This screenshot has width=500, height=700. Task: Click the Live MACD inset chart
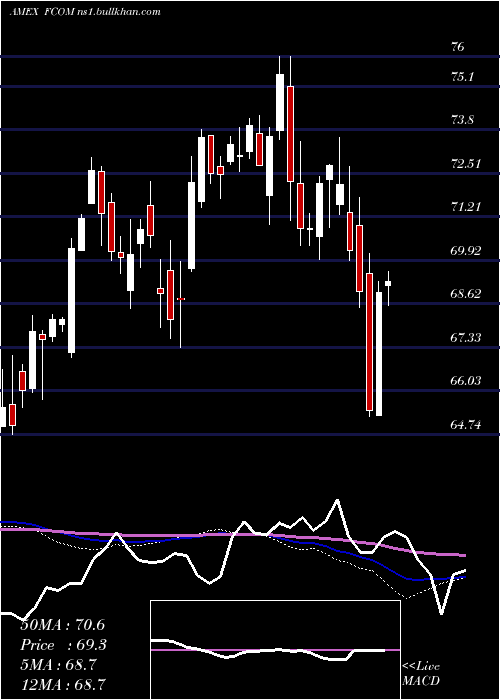[x=275, y=650]
